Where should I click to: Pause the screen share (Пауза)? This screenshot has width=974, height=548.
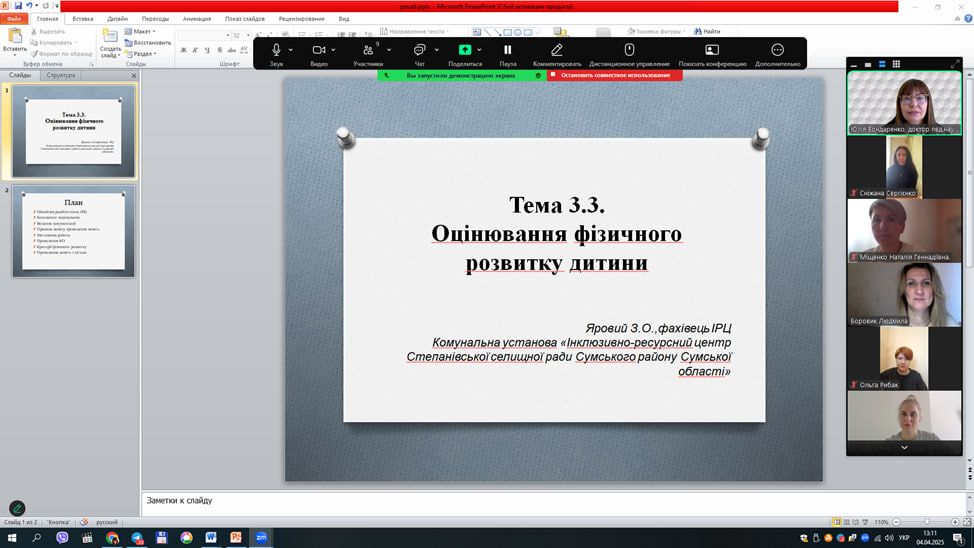[508, 50]
